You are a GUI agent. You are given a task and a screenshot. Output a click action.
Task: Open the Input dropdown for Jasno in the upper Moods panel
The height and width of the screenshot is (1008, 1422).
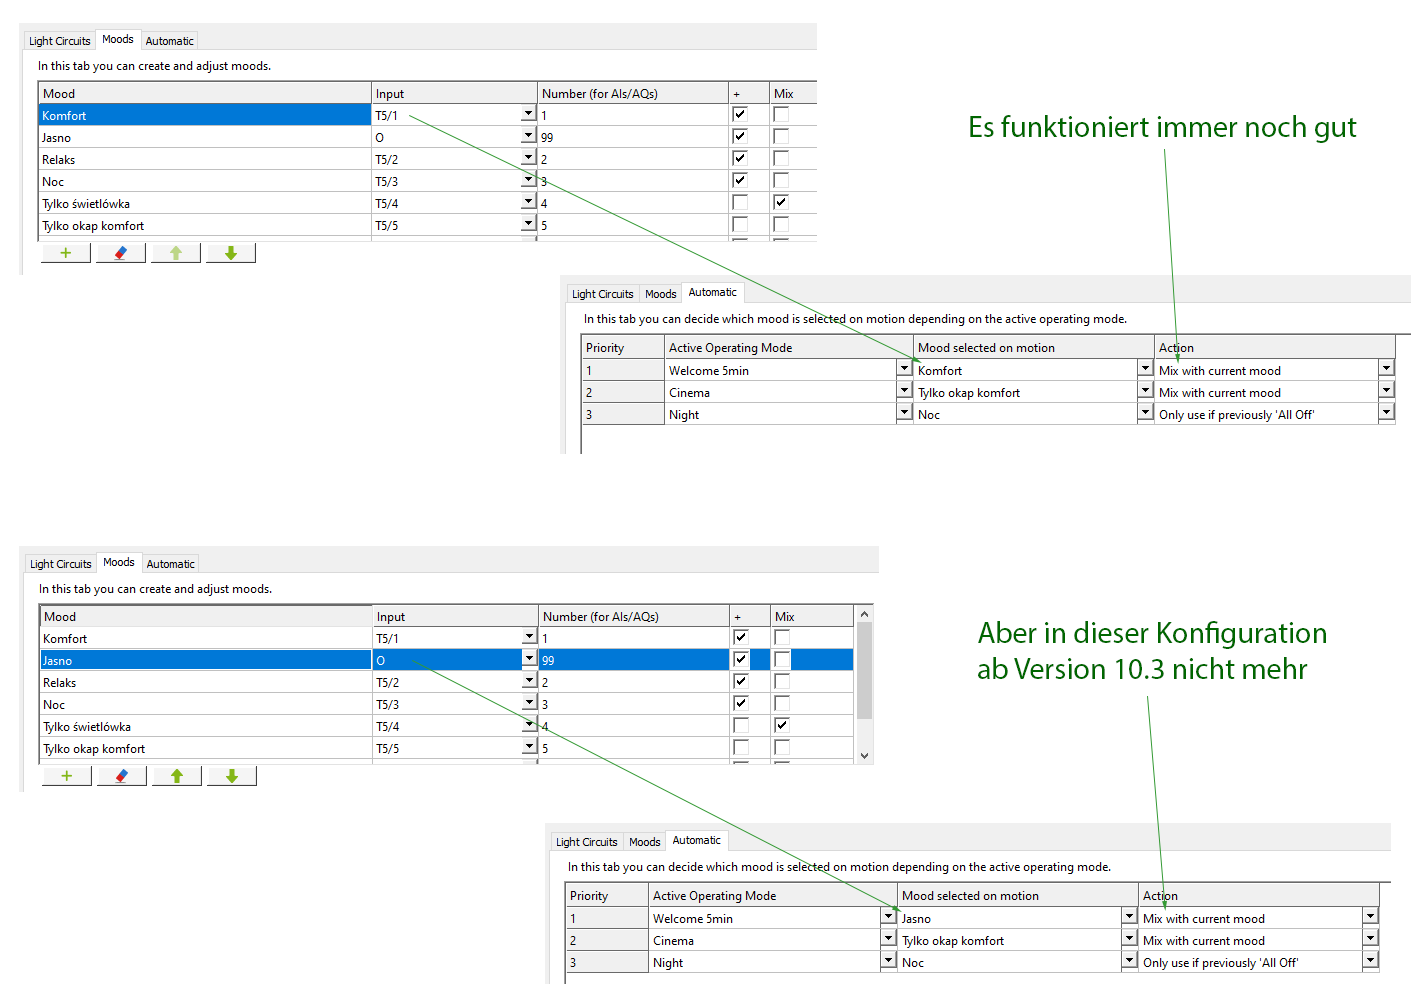[528, 137]
